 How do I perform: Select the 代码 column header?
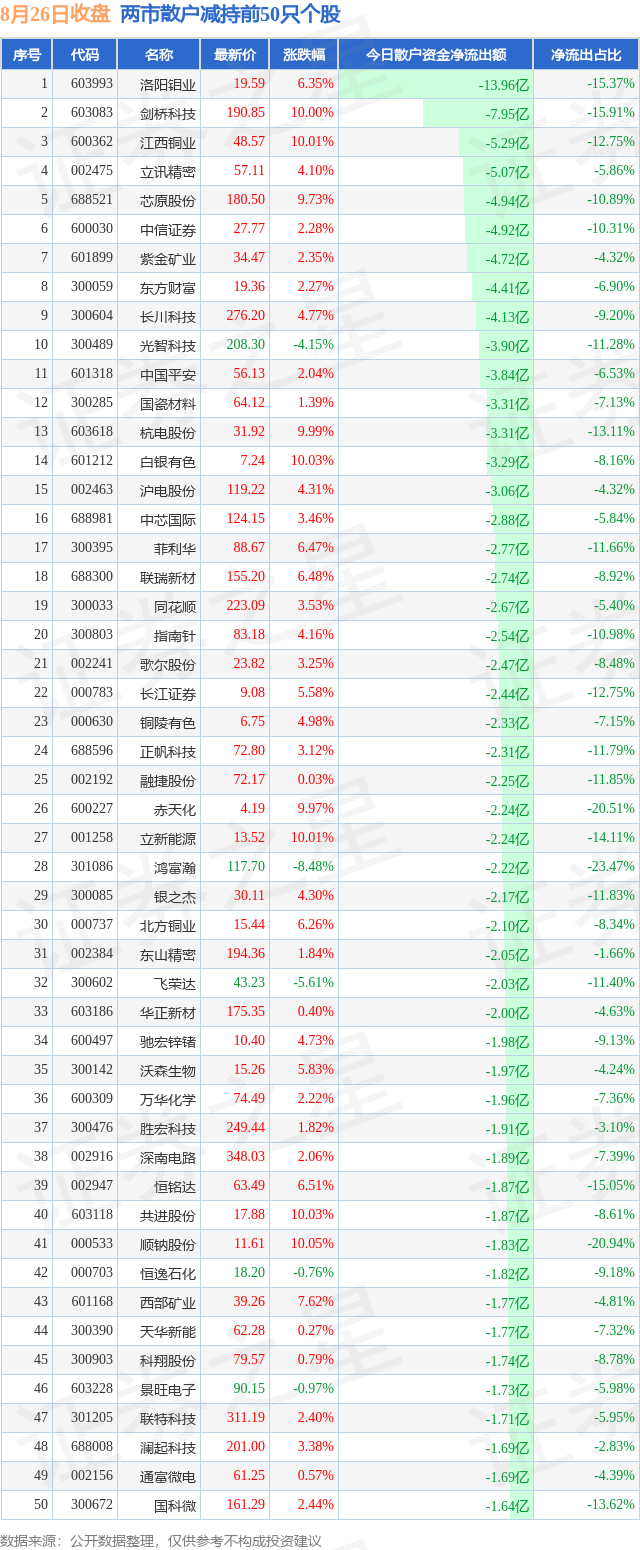pos(86,55)
